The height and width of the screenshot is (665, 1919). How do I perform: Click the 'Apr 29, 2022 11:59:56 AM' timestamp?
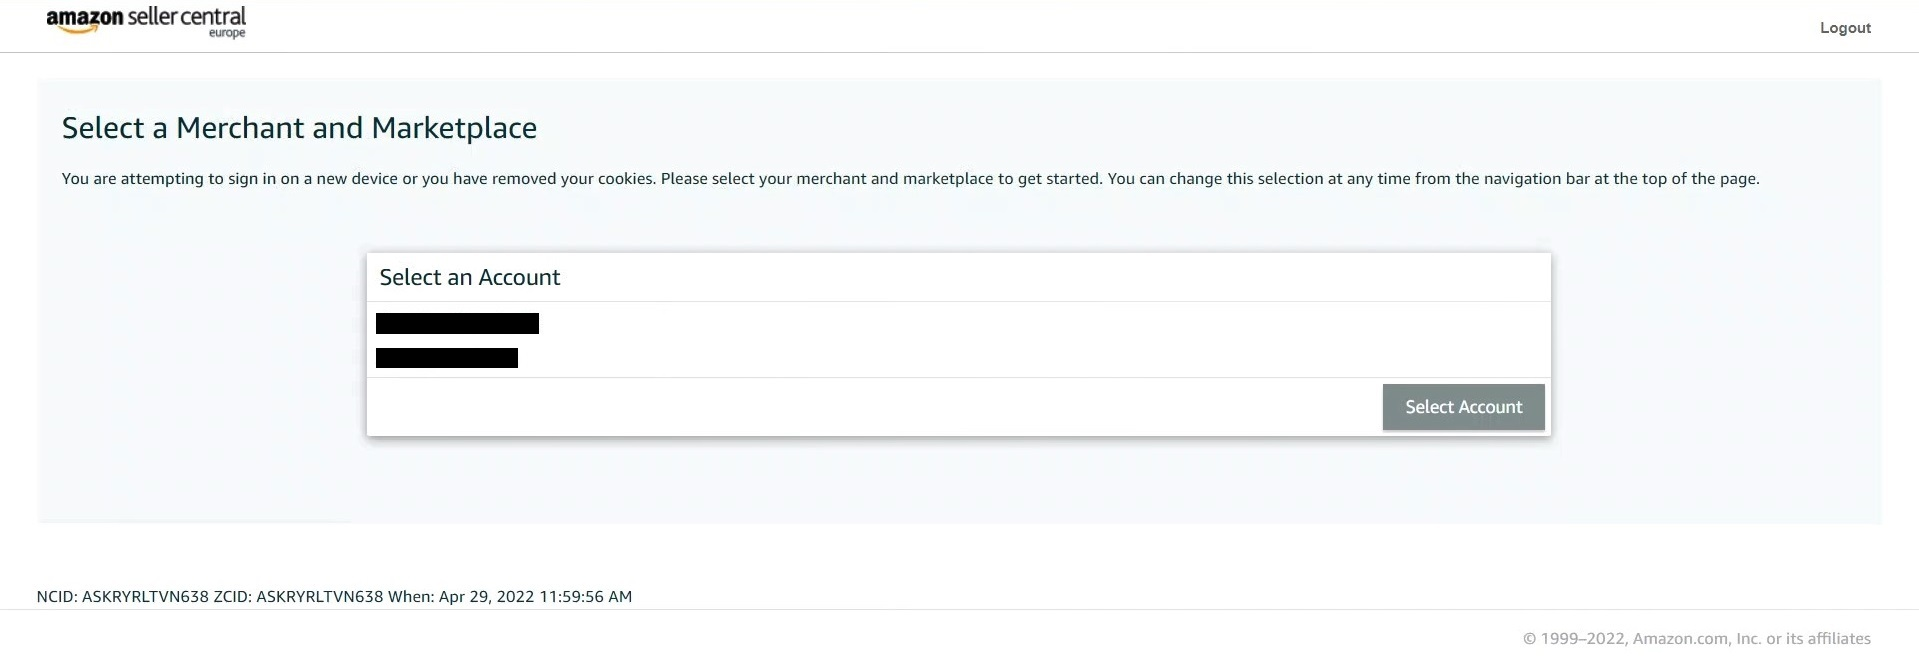click(x=535, y=597)
